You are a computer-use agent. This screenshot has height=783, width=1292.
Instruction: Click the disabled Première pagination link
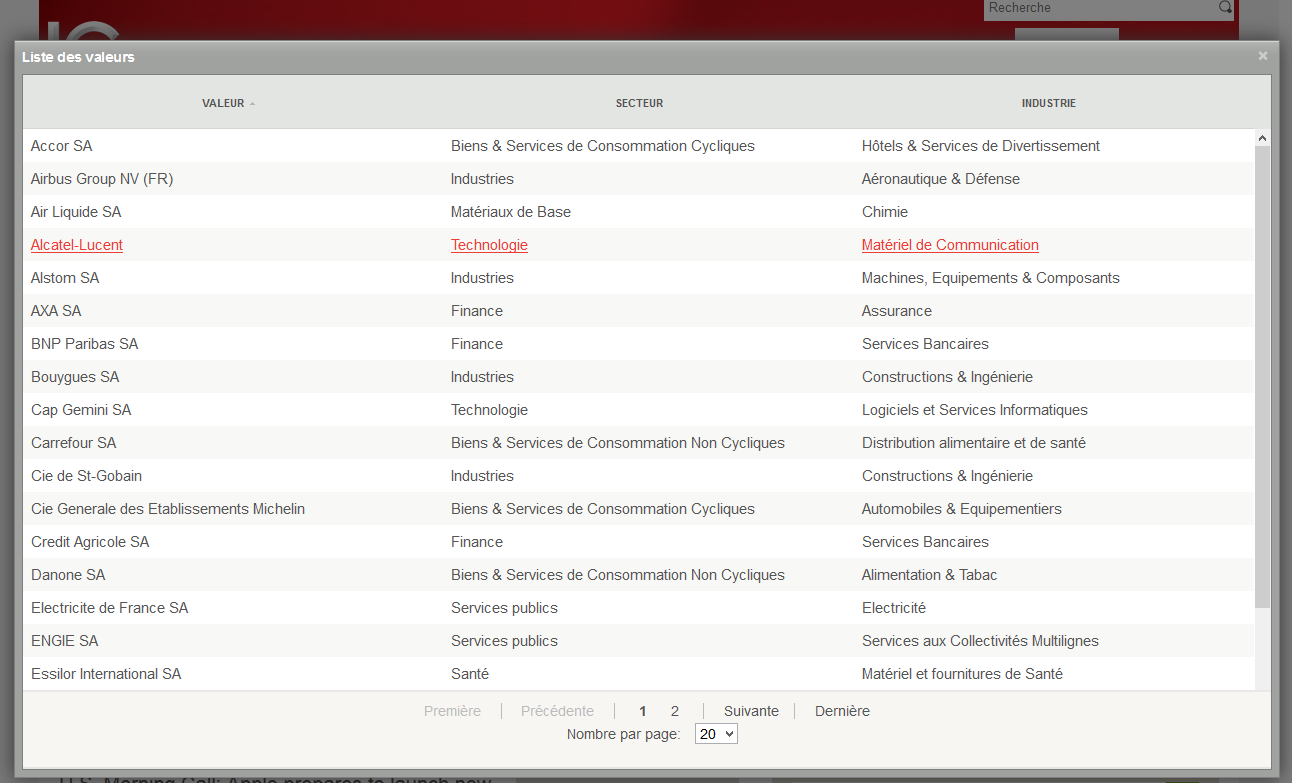pyautogui.click(x=452, y=711)
